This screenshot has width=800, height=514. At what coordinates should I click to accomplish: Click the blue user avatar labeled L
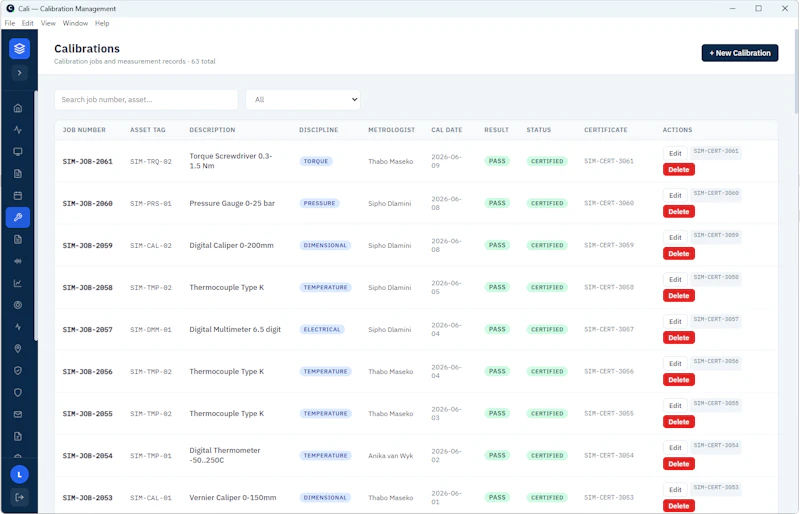(19, 475)
